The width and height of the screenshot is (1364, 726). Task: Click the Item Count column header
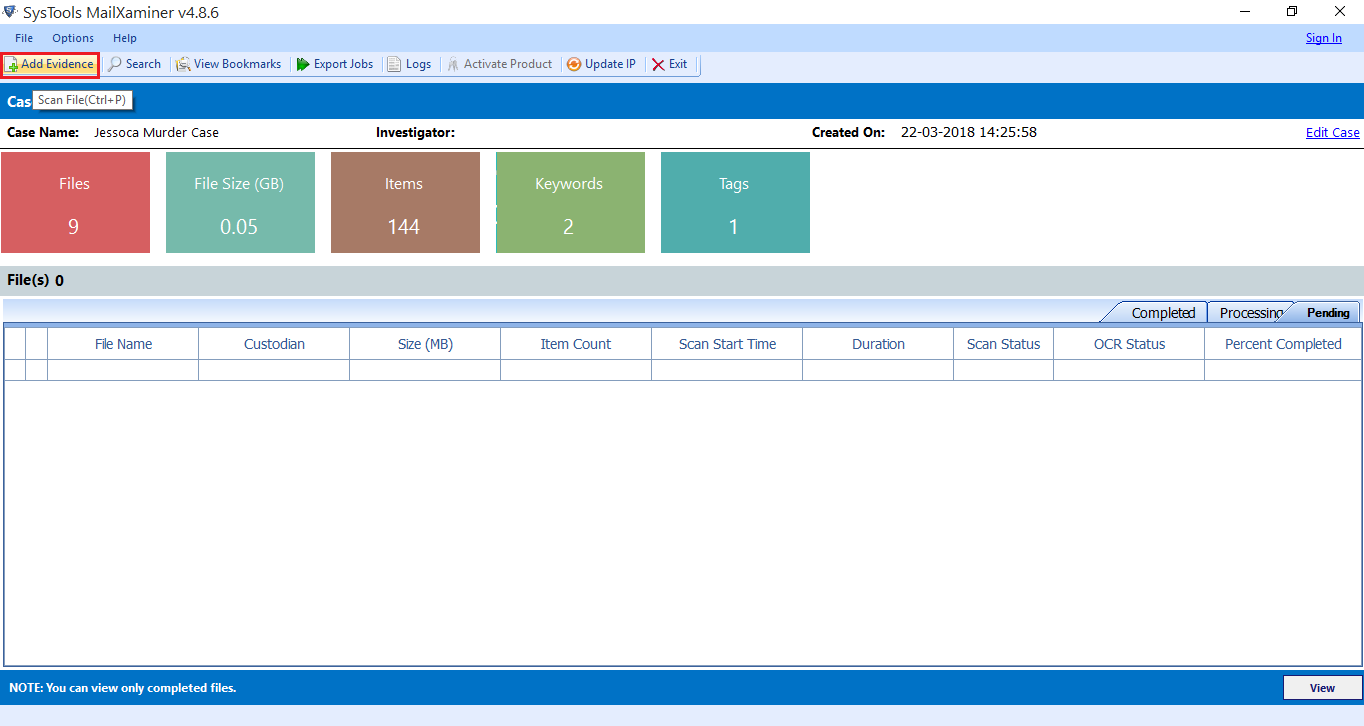click(576, 344)
